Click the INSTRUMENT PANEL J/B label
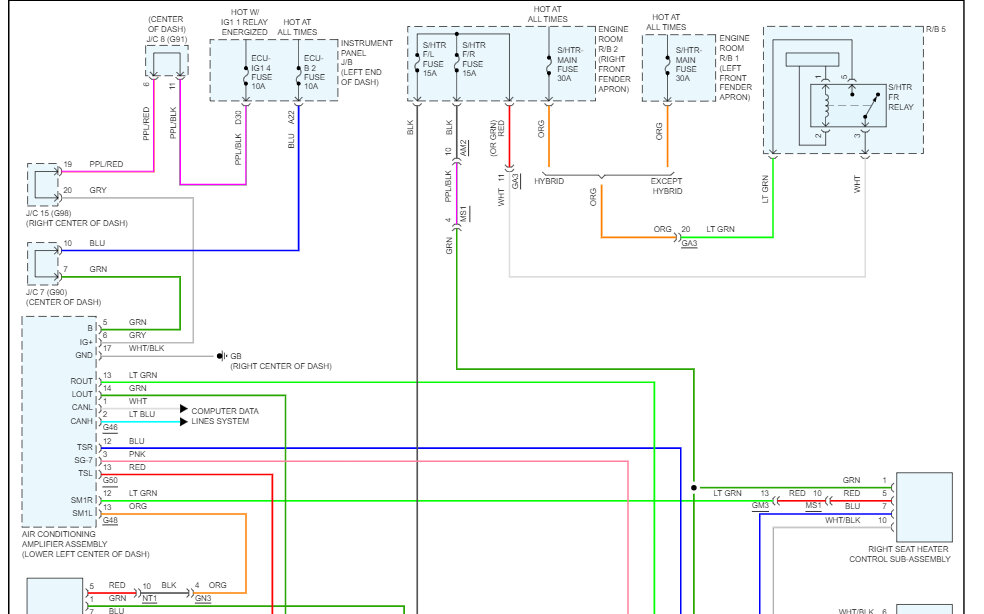The height and width of the screenshot is (614, 984). [x=366, y=62]
